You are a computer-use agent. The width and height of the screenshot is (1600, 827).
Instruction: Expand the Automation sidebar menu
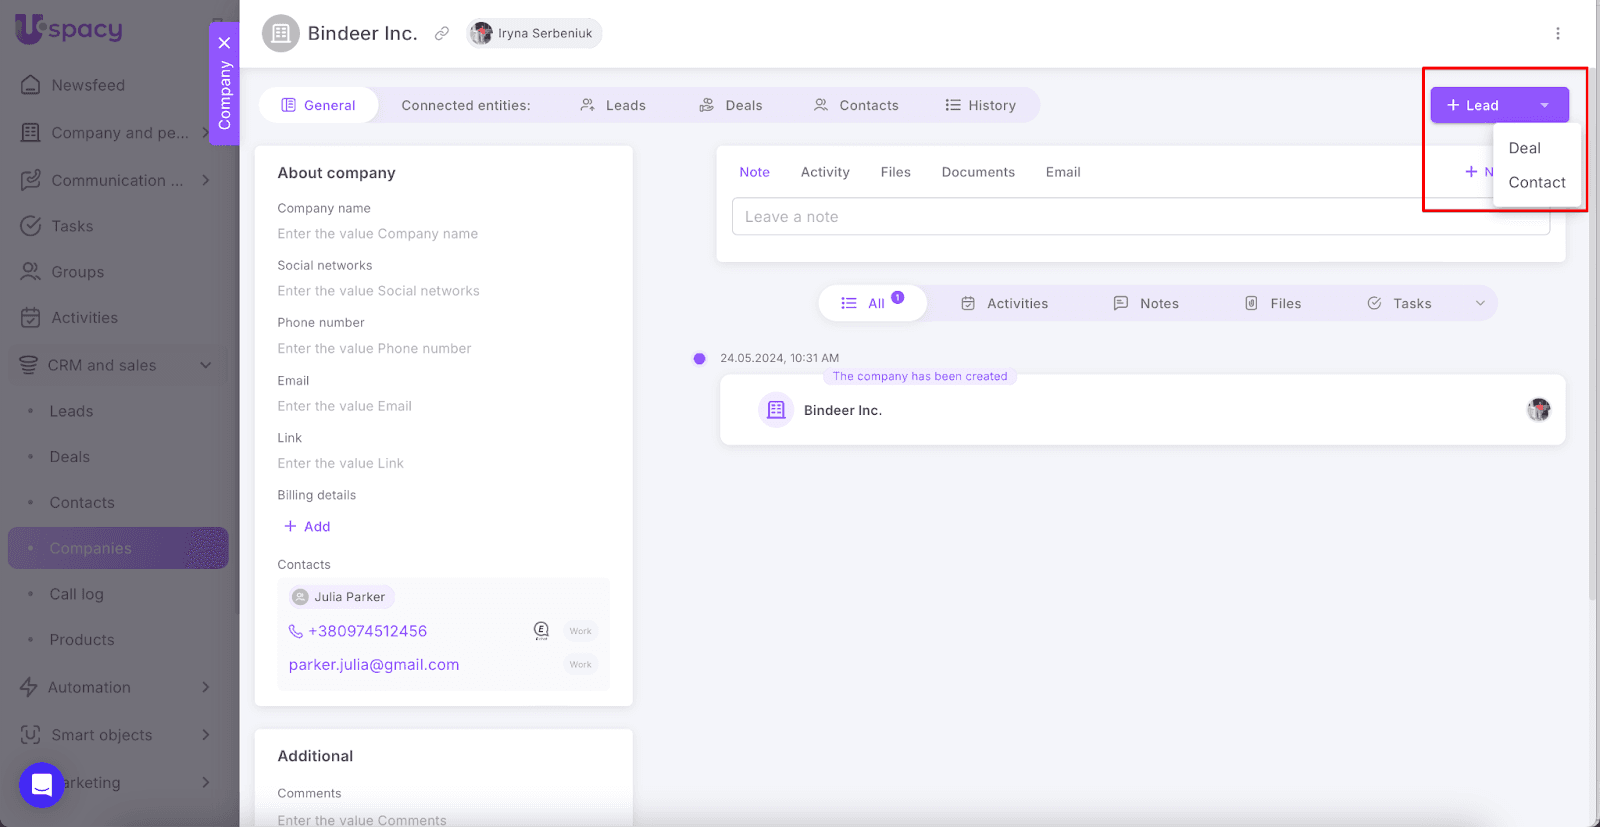click(x=205, y=687)
